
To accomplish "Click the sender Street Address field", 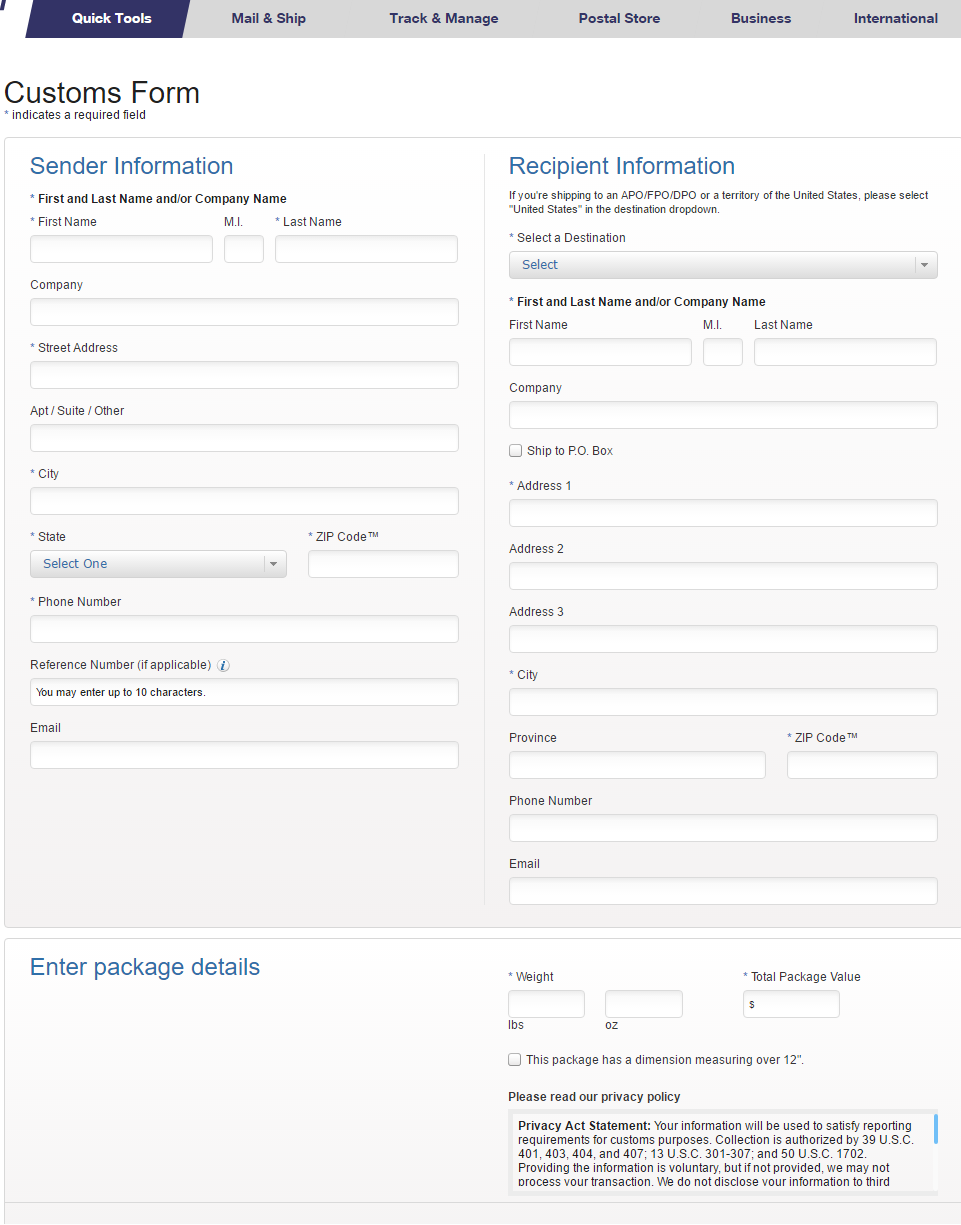I will coord(244,375).
